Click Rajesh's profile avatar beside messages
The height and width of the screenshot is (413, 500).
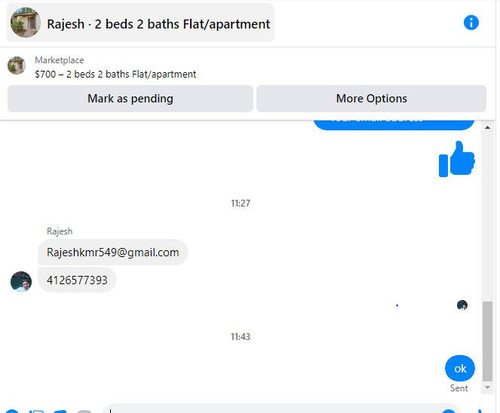point(21,282)
